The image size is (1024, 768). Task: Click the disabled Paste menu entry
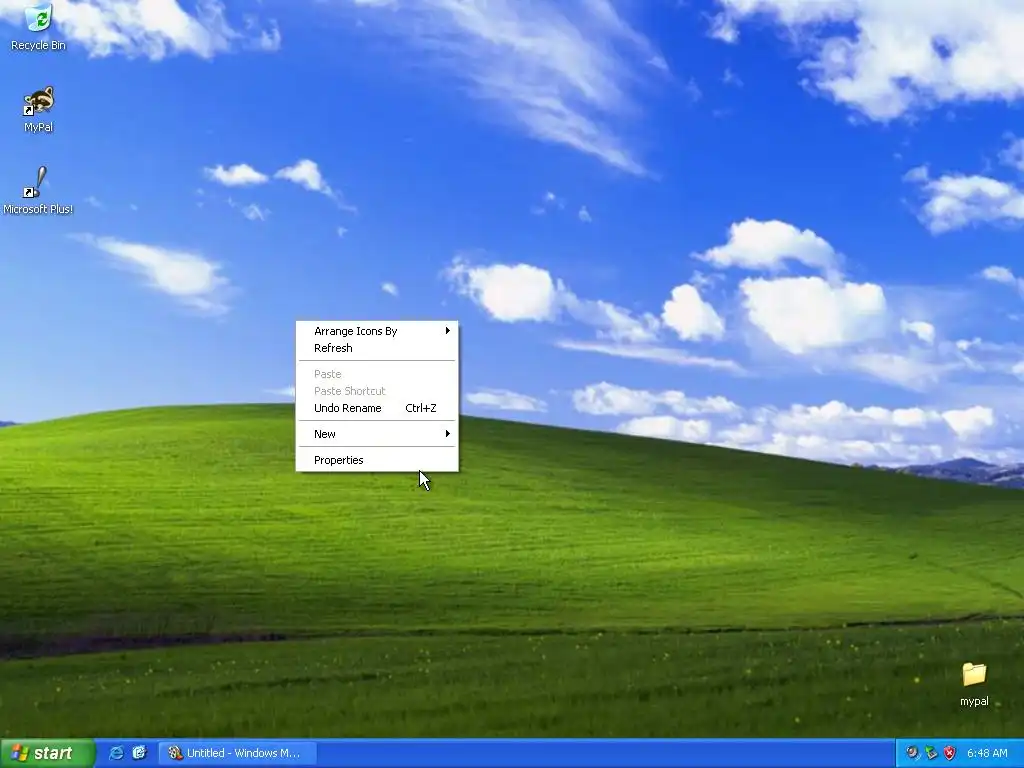tap(377, 374)
